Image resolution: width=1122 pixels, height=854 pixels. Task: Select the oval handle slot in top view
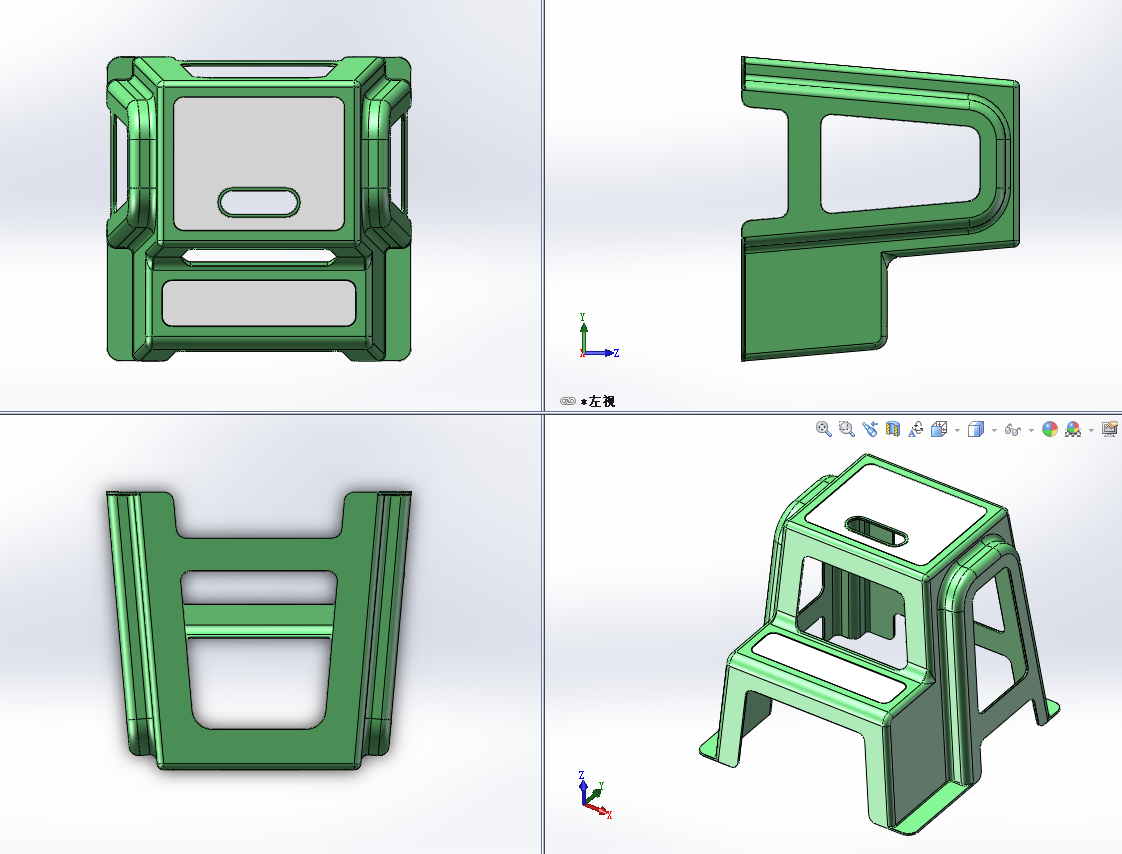coord(259,203)
